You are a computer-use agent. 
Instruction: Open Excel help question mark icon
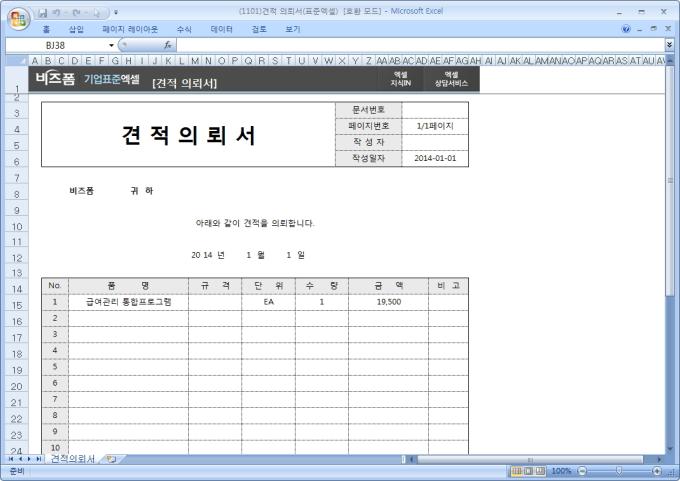click(x=626, y=29)
